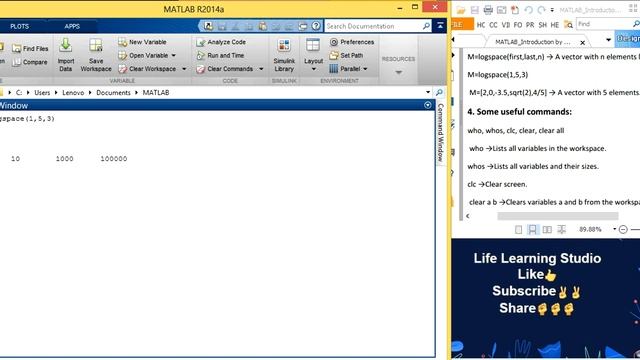This screenshot has width=640, height=360.
Task: Select continuous page view icon
Action: (532, 230)
